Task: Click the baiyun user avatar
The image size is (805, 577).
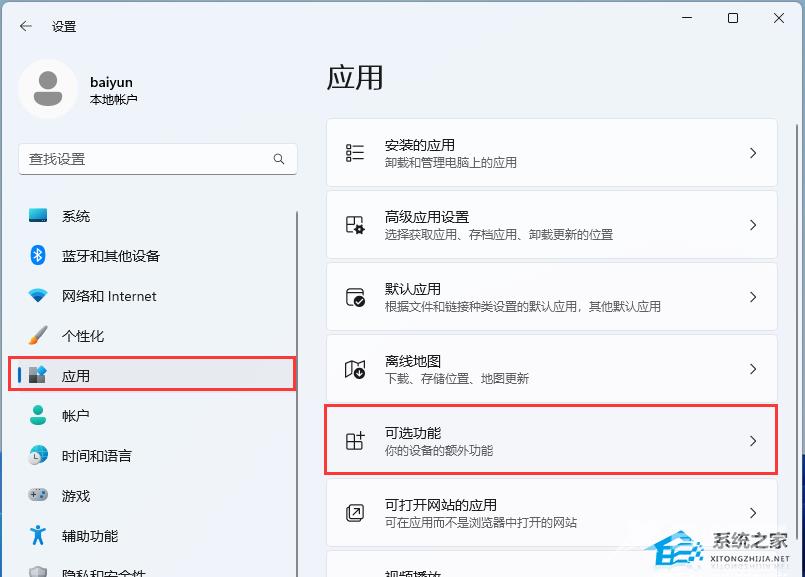Action: tap(48, 89)
